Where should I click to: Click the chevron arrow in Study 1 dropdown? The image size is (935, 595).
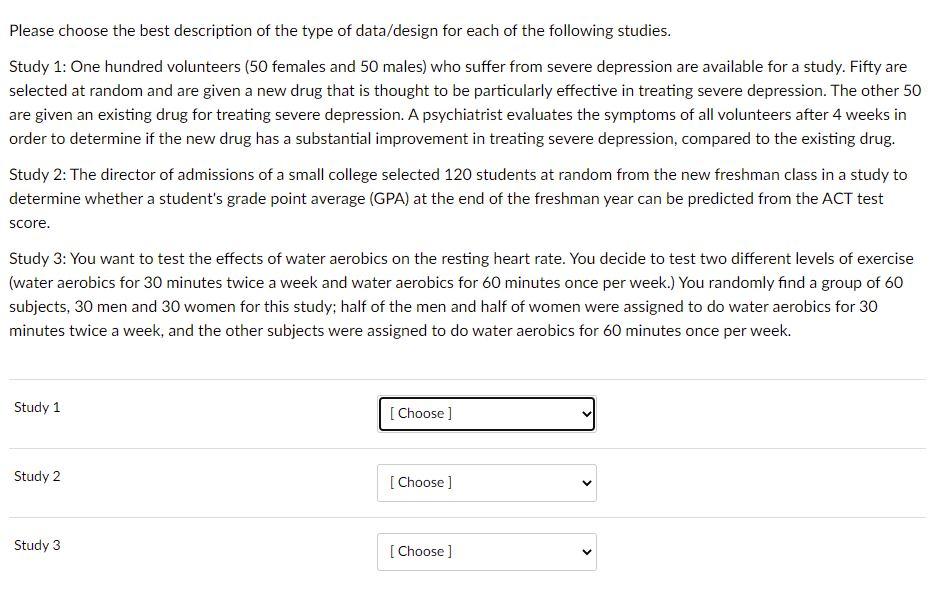click(x=587, y=414)
